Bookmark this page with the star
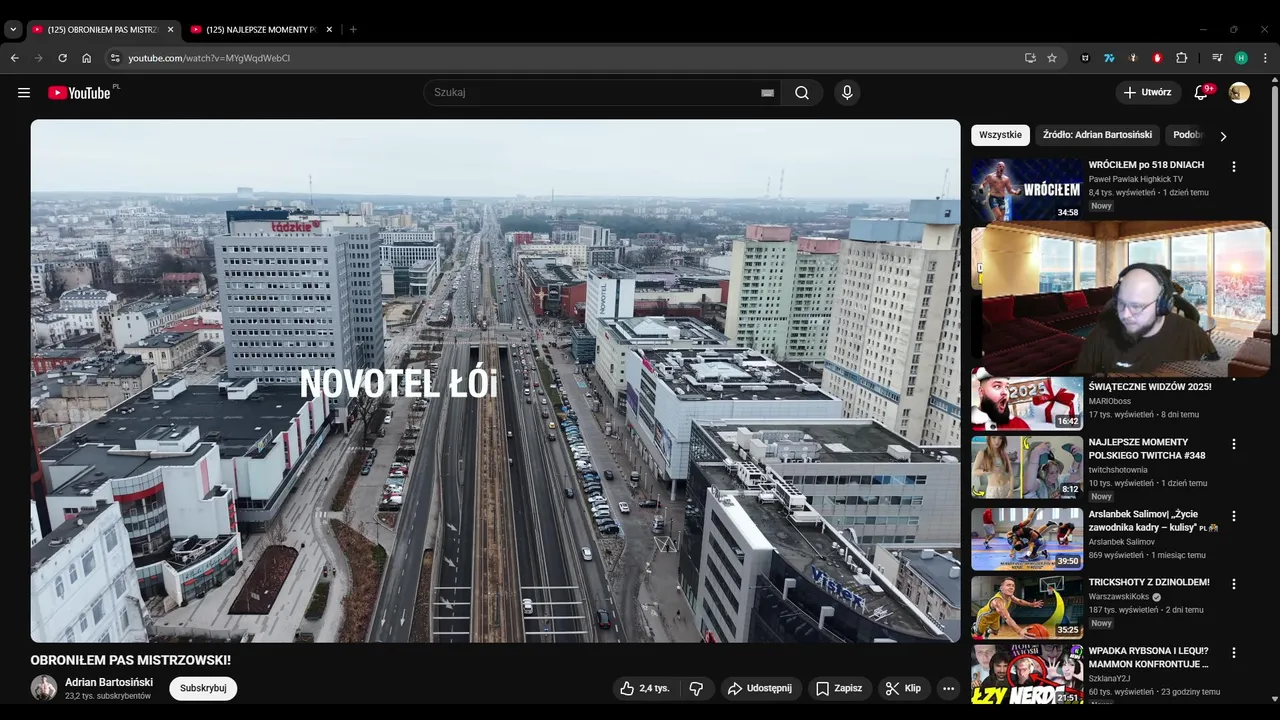The height and width of the screenshot is (720, 1280). (1052, 58)
